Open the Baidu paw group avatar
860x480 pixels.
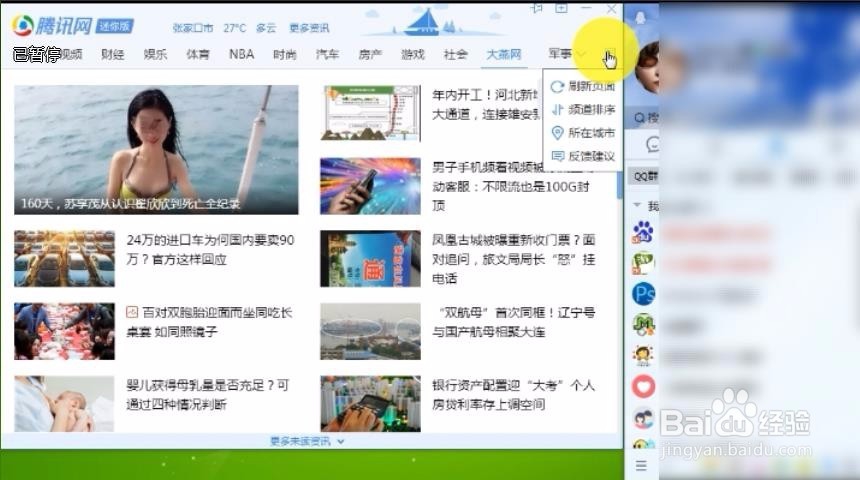point(643,232)
